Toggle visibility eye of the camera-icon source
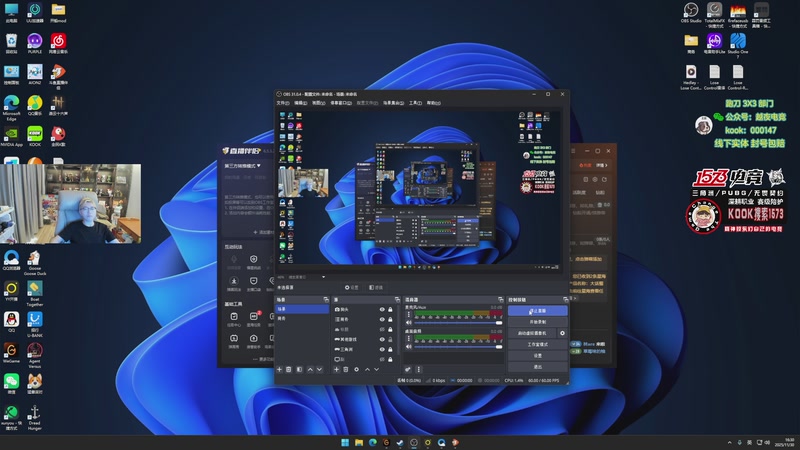Viewport: 800px width, 450px height. 382,310
